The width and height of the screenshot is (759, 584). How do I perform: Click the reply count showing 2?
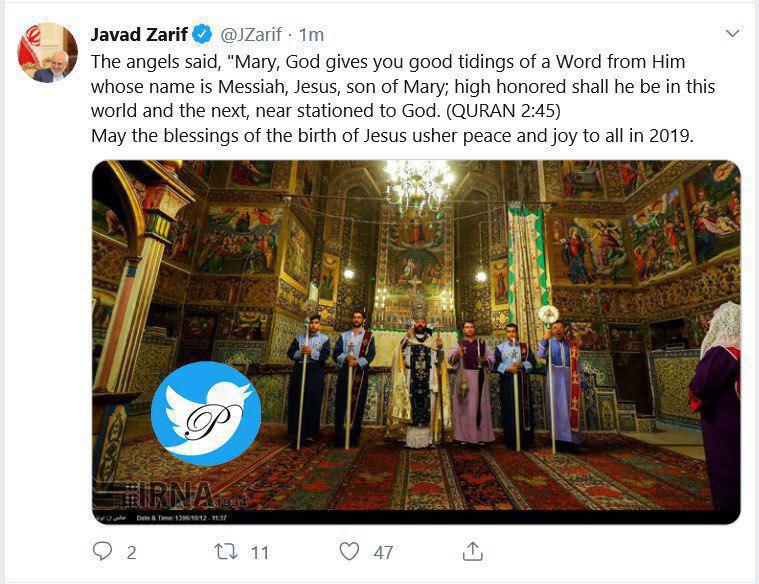131,553
